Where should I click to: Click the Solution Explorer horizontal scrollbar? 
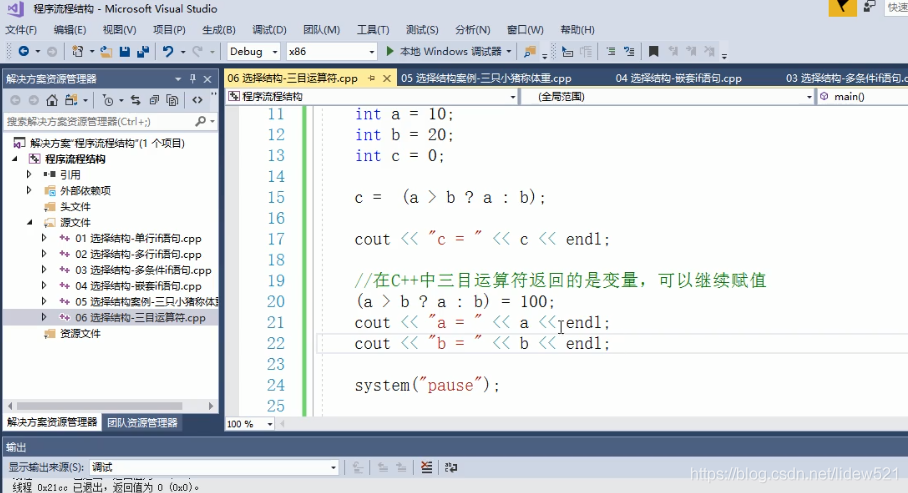[100, 406]
